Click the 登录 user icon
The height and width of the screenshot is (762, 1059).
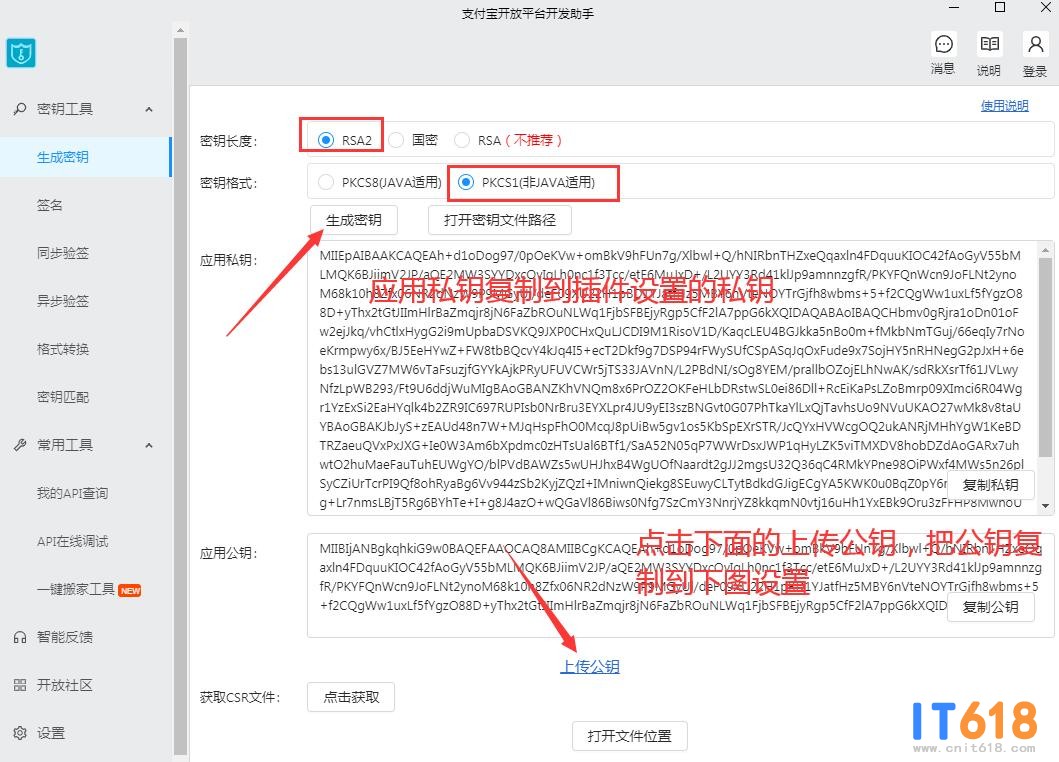[x=1035, y=45]
